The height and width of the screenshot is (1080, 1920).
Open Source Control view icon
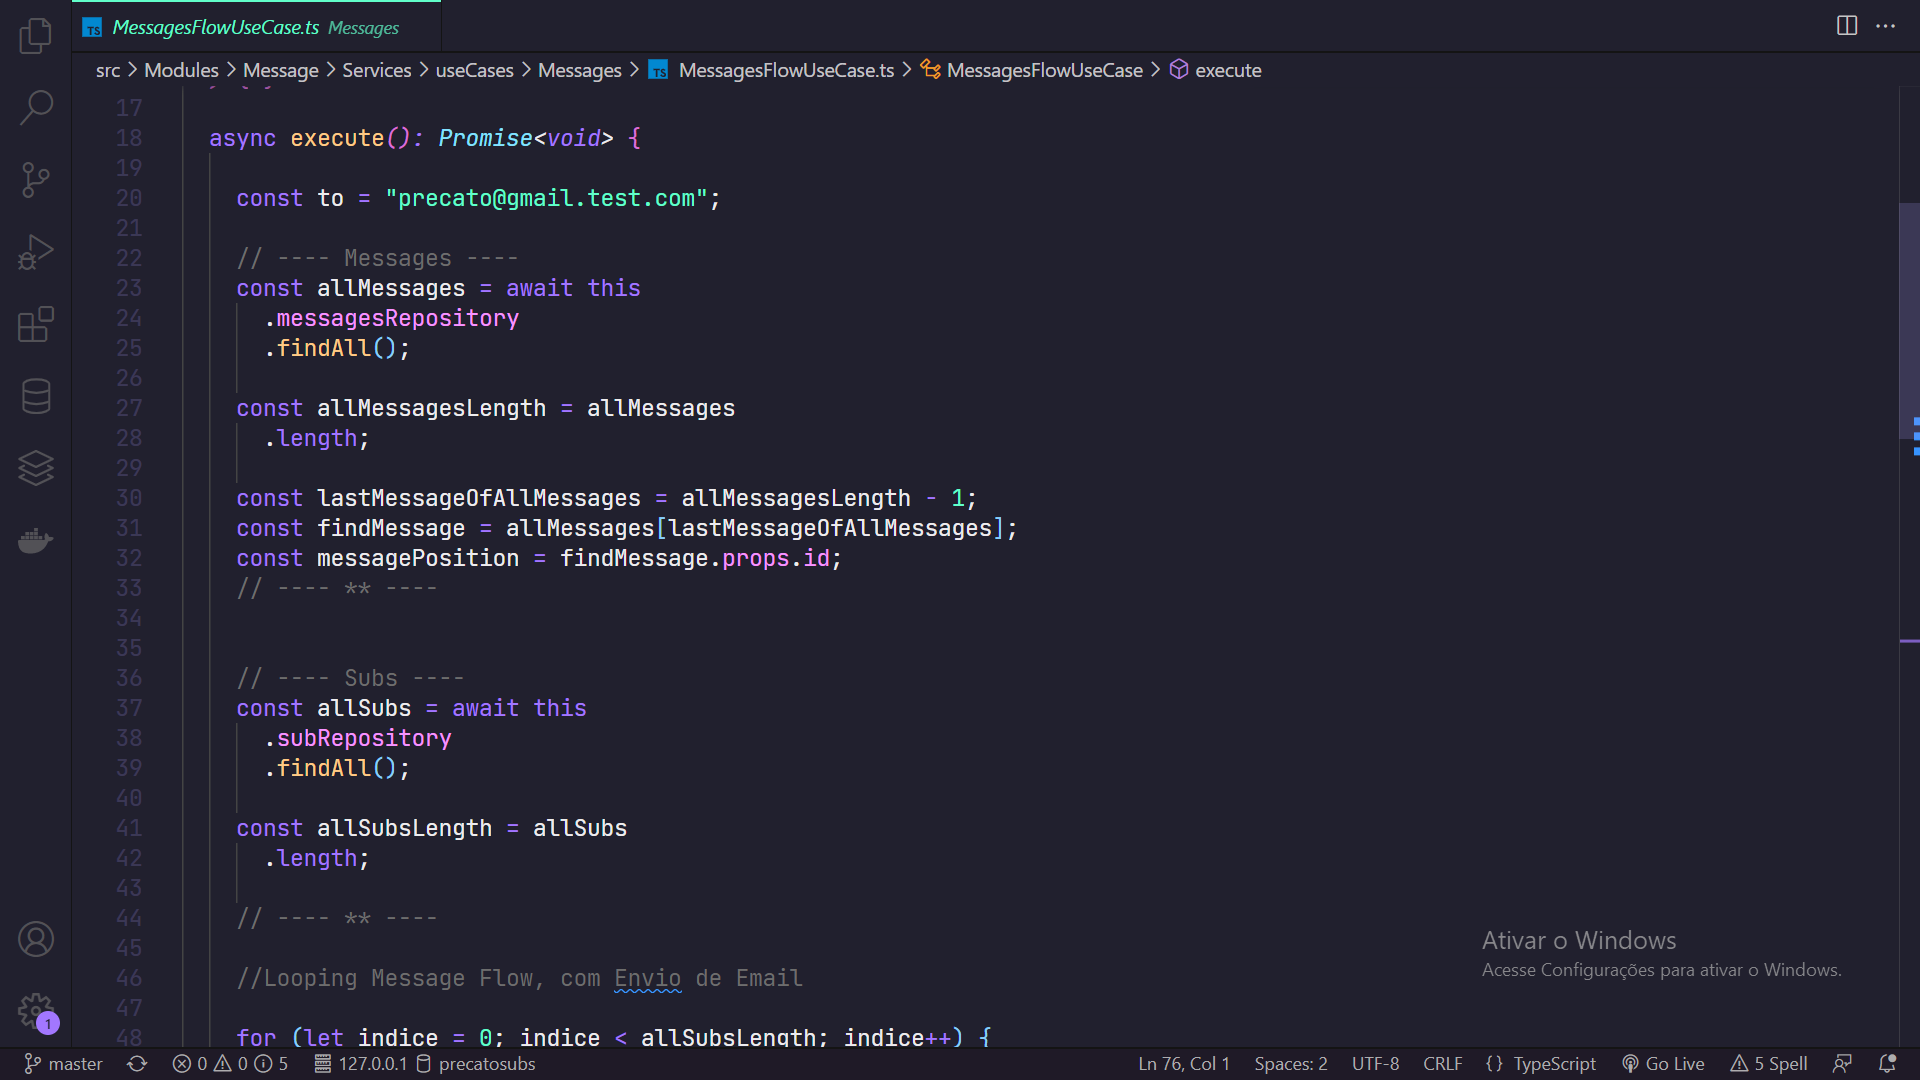[36, 180]
